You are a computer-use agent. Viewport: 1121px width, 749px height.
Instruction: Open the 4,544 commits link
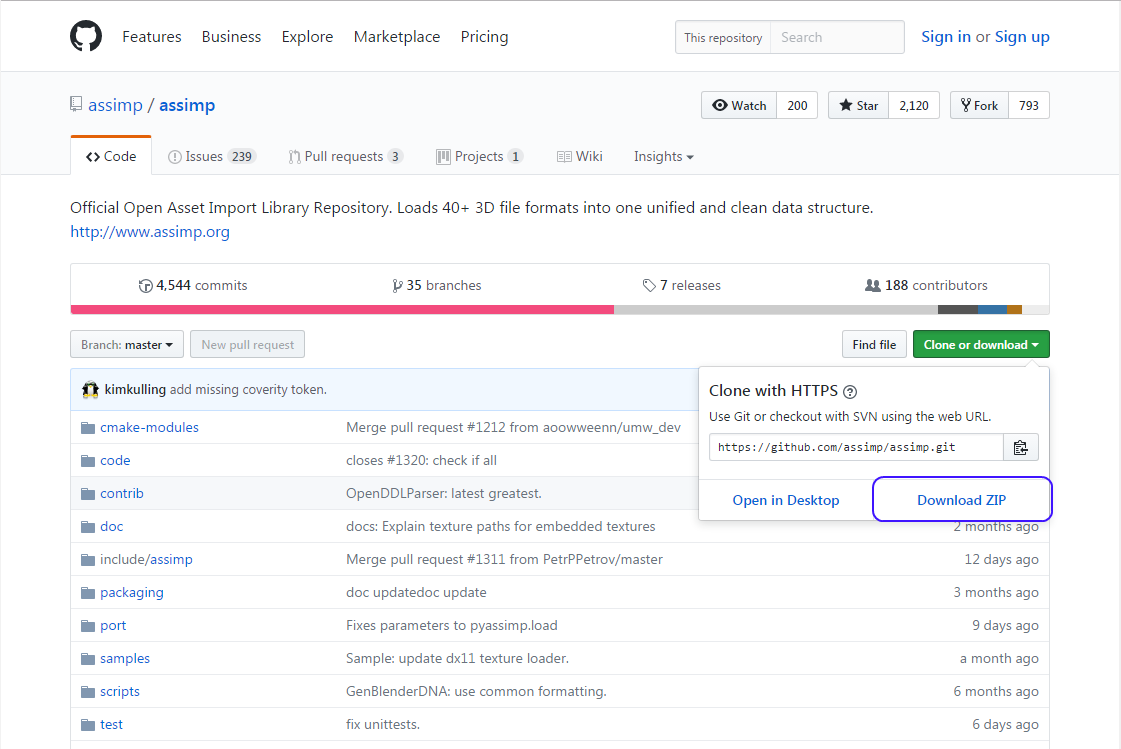(193, 285)
